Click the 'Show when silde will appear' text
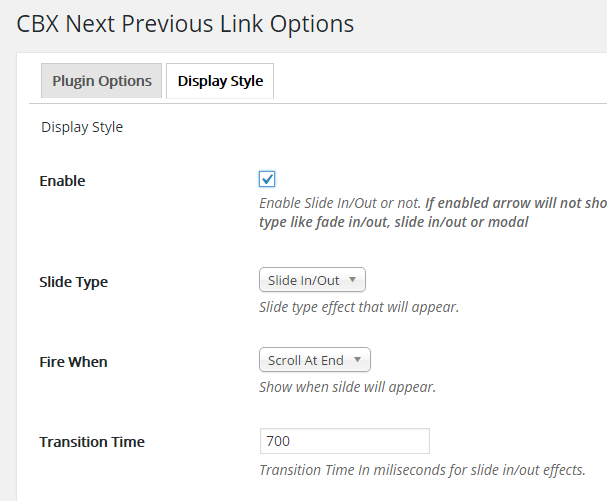 [347, 387]
